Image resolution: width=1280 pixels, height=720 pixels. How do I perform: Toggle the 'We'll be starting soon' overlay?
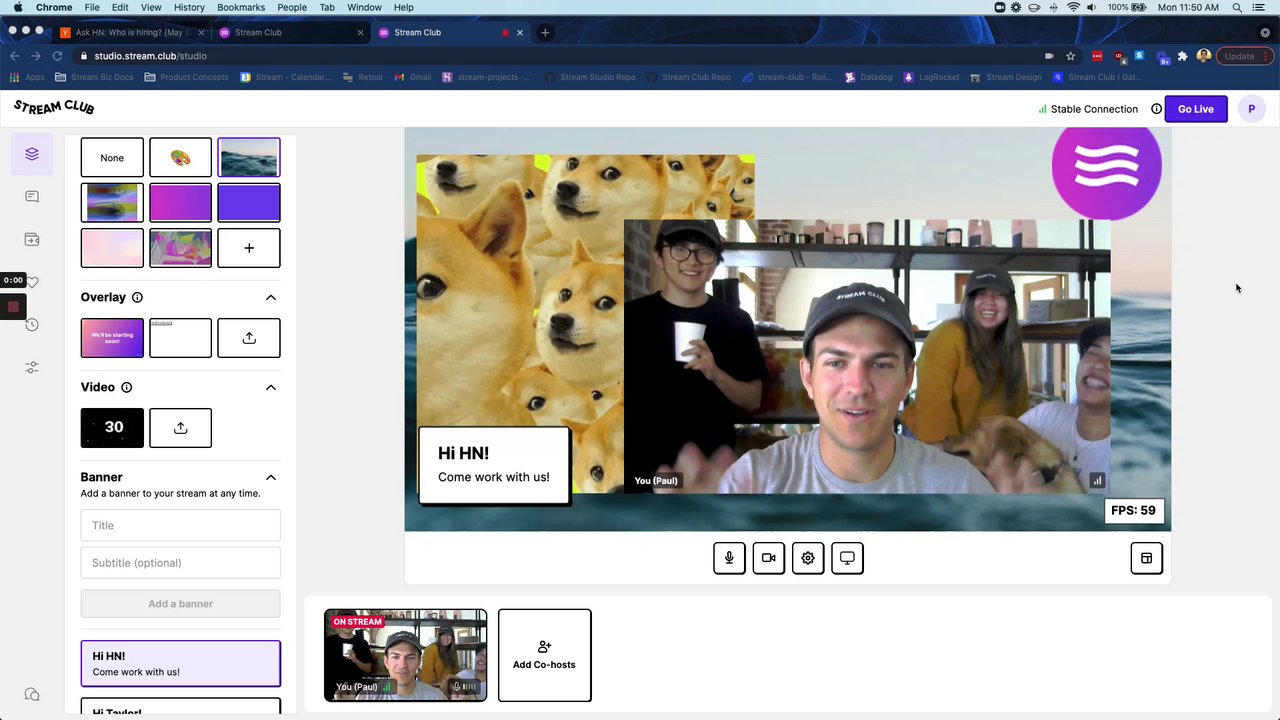tap(112, 338)
